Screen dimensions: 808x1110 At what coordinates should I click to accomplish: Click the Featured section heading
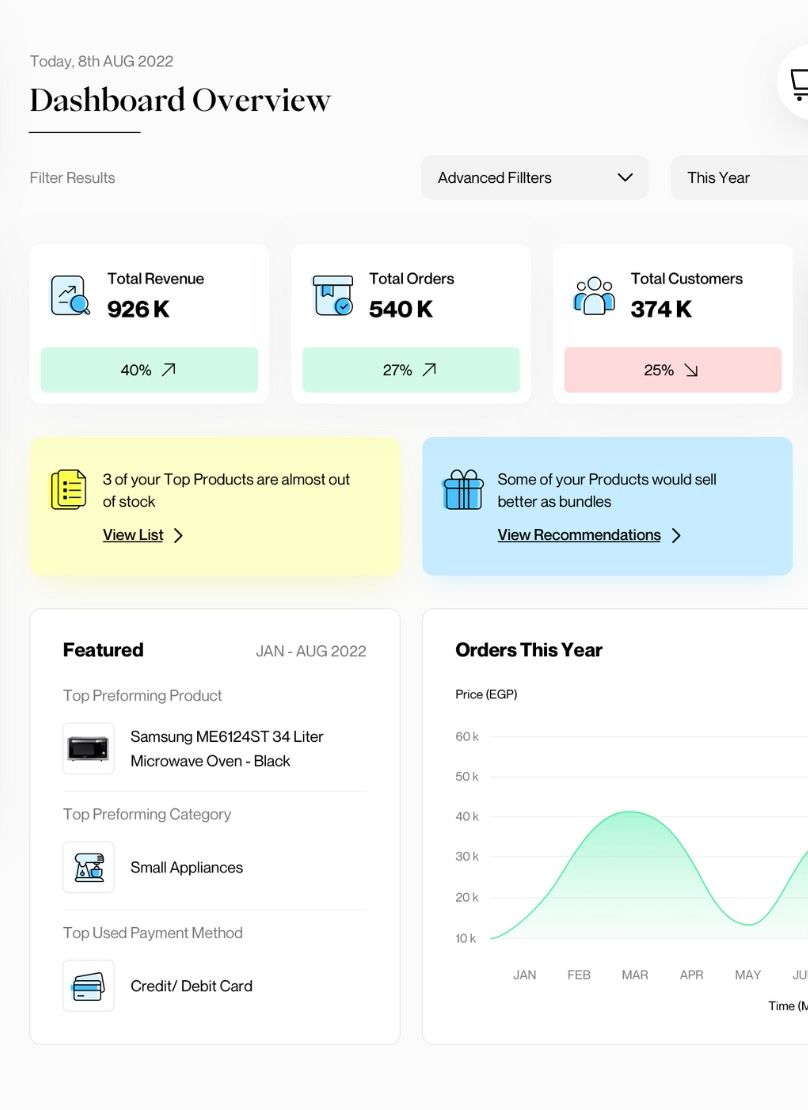(x=103, y=650)
